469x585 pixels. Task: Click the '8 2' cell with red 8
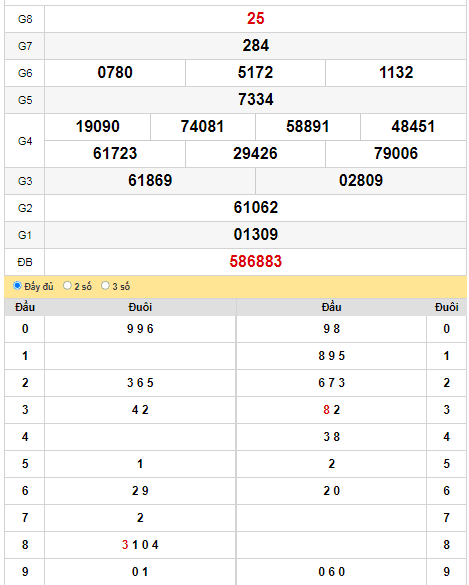point(331,410)
